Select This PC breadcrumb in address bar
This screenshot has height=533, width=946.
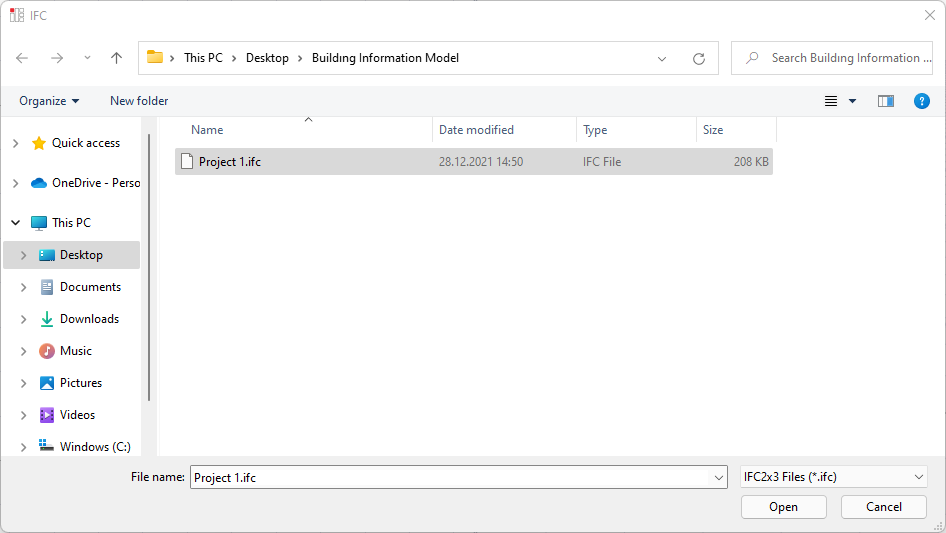coord(203,58)
